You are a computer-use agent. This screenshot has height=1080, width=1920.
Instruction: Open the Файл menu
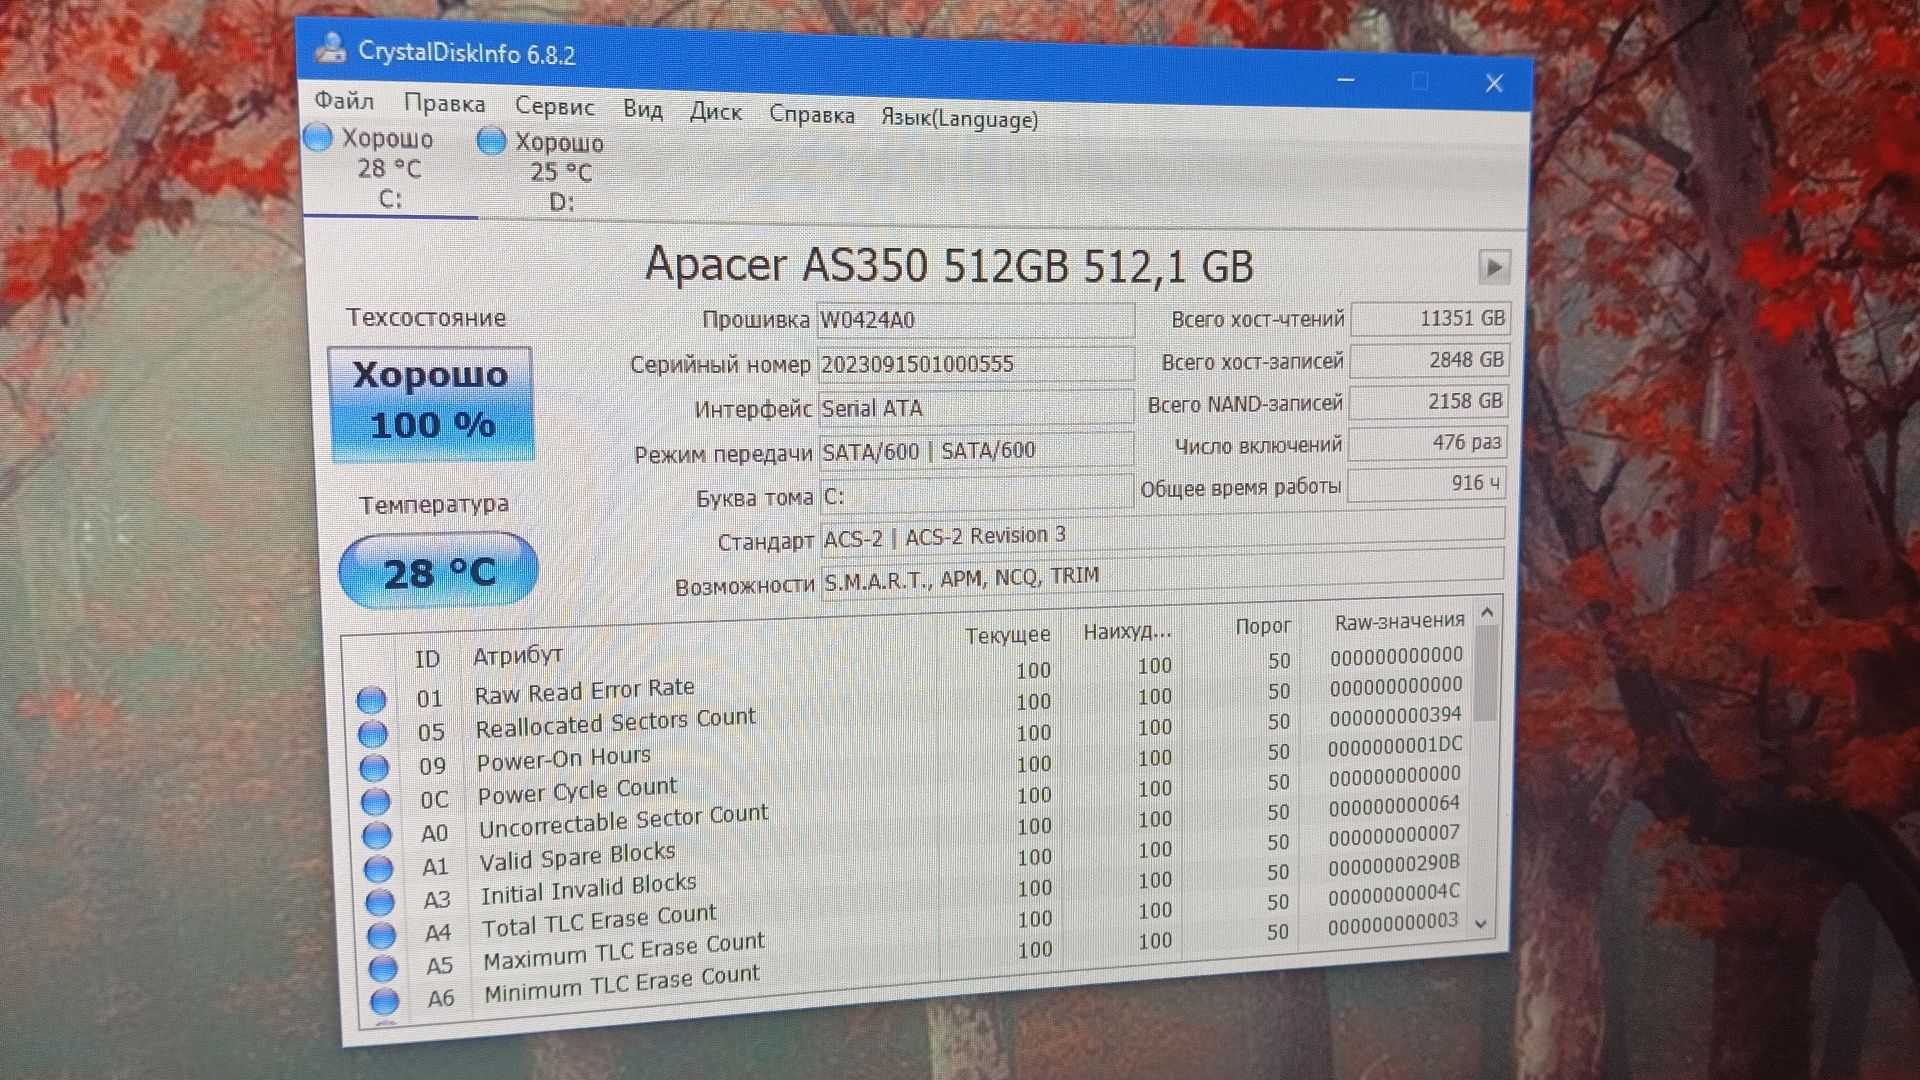coord(344,100)
